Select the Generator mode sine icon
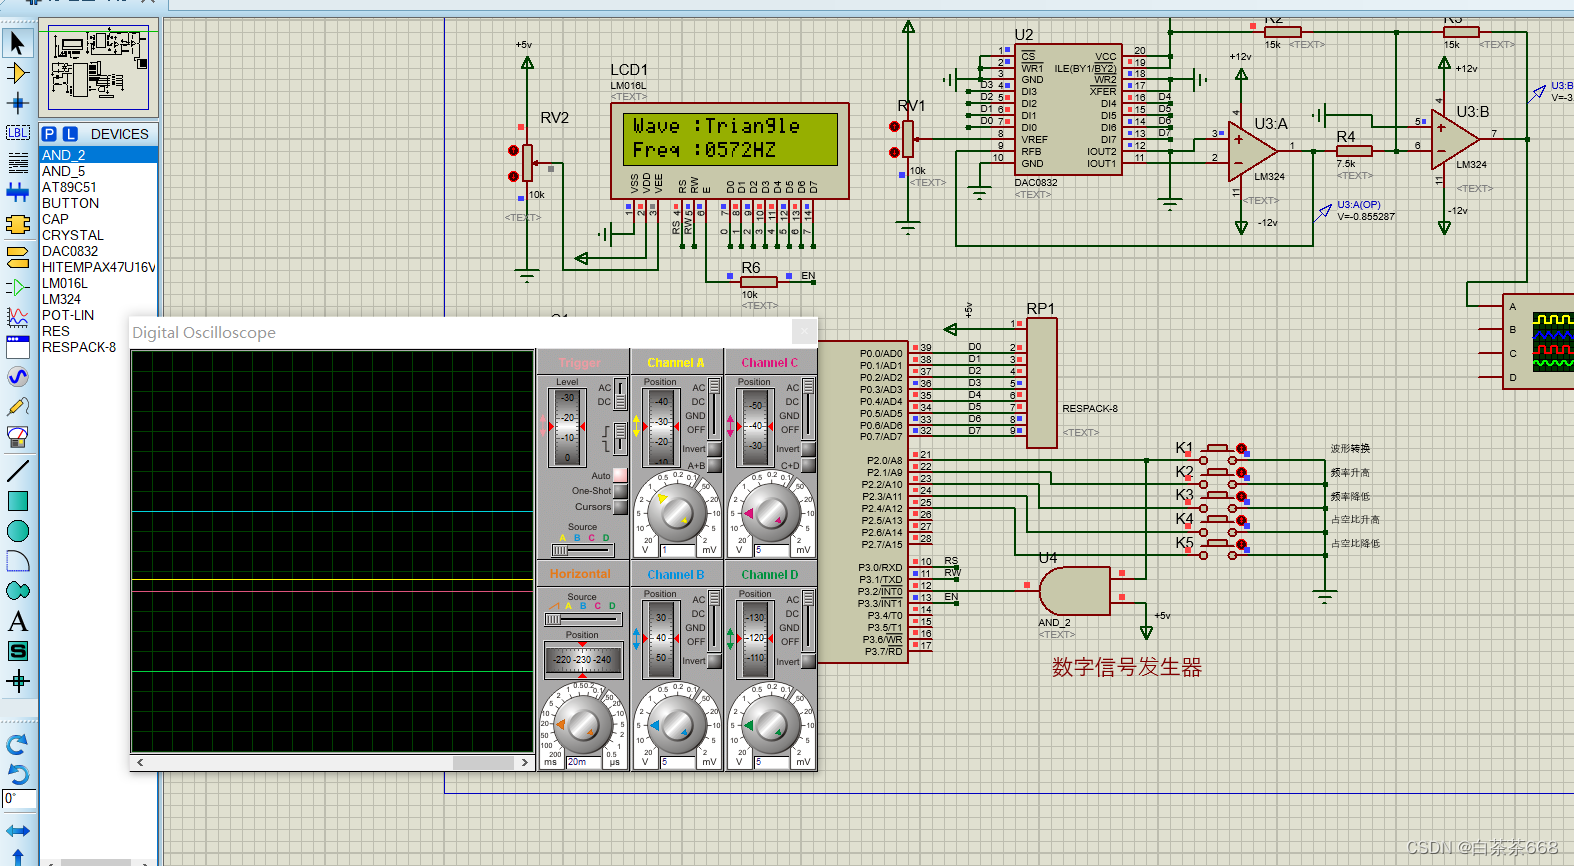 point(17,377)
